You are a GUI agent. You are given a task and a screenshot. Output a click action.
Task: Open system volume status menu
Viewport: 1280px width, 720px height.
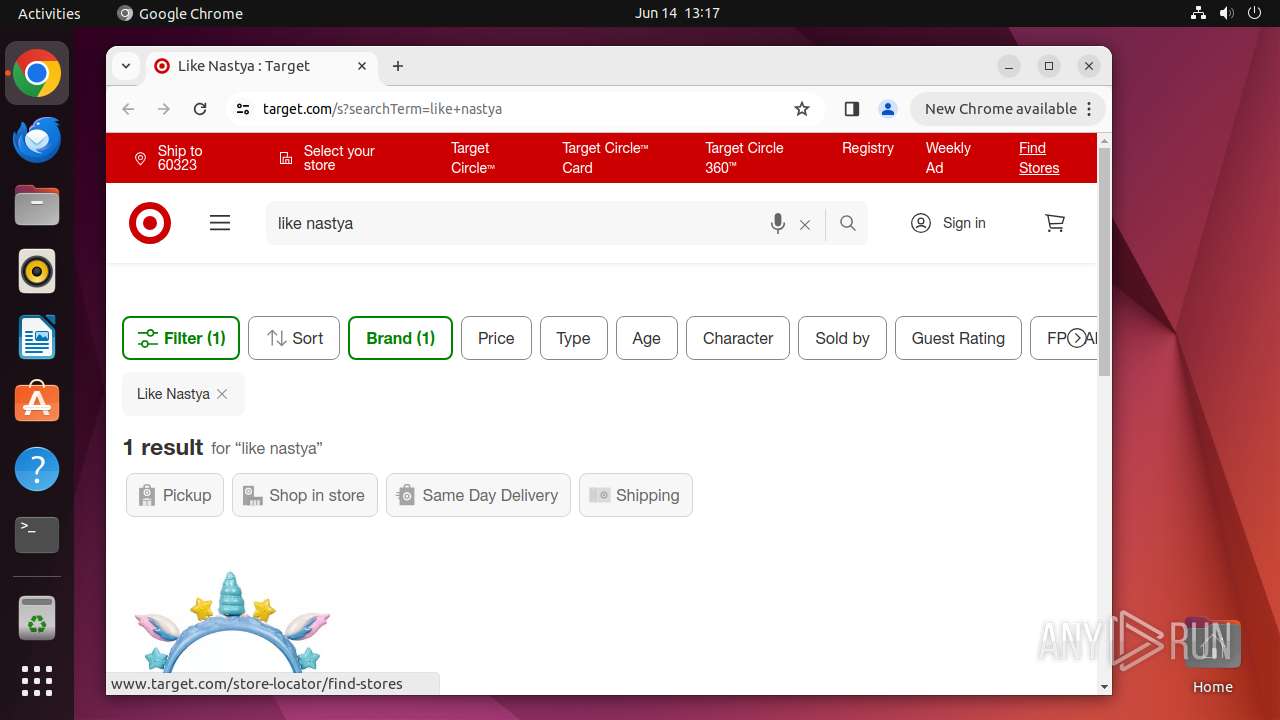(1226, 13)
